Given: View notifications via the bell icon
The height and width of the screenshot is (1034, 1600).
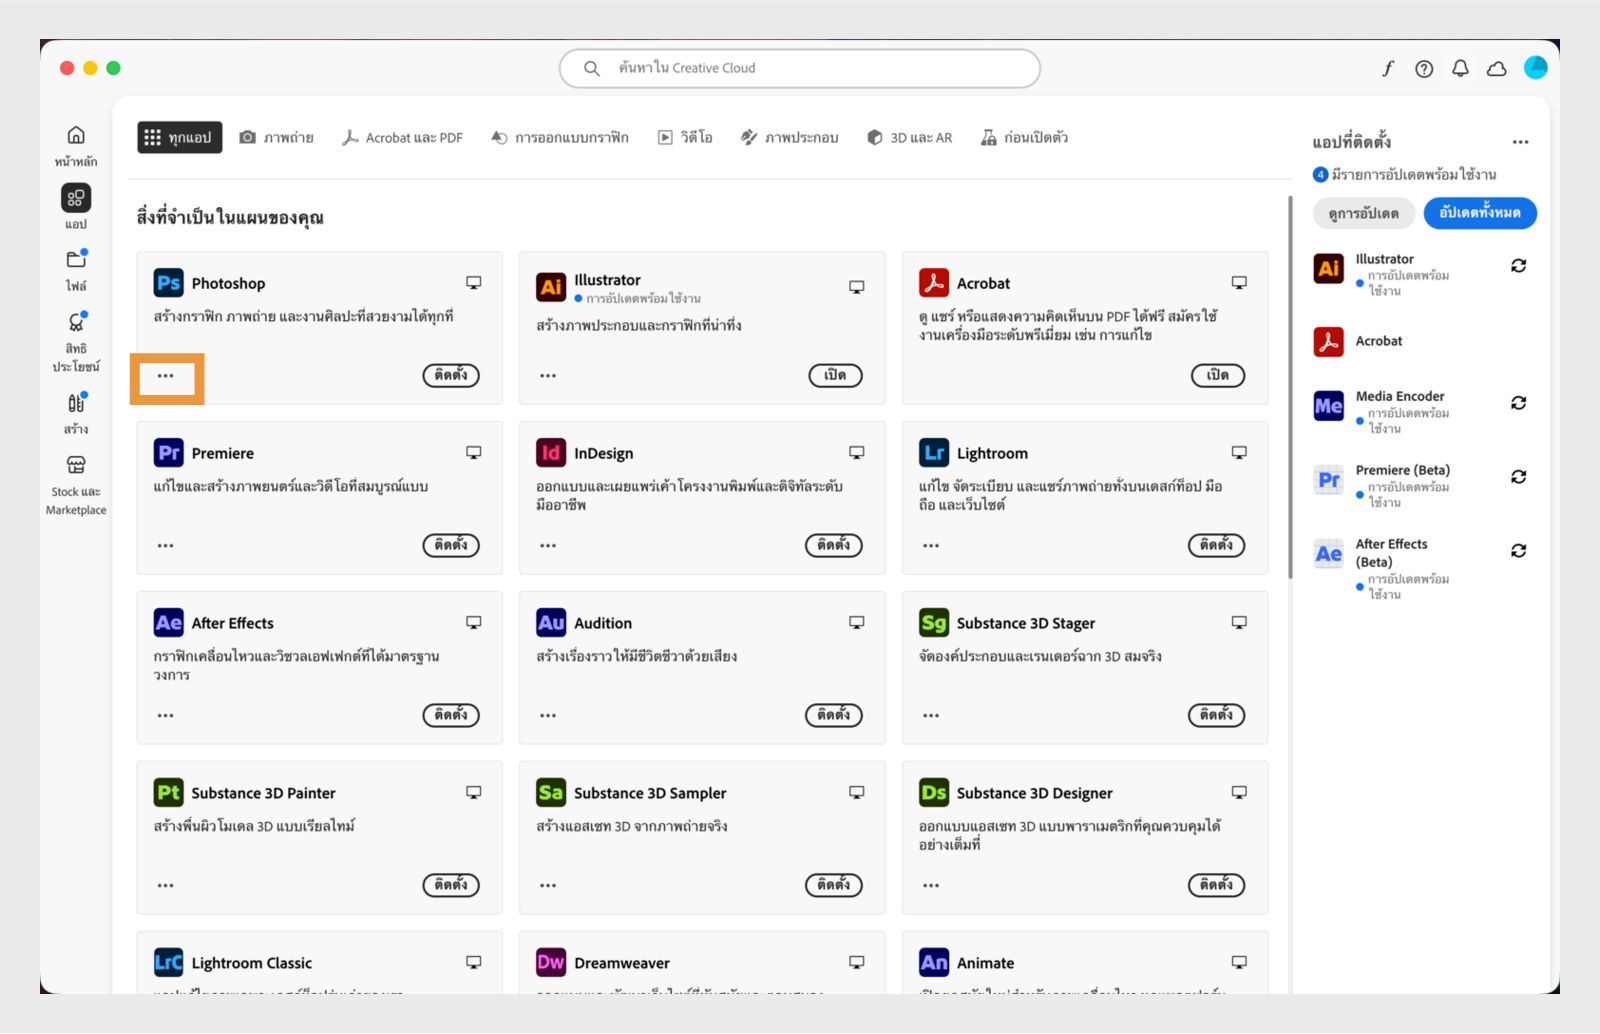Looking at the screenshot, I should click(1460, 68).
